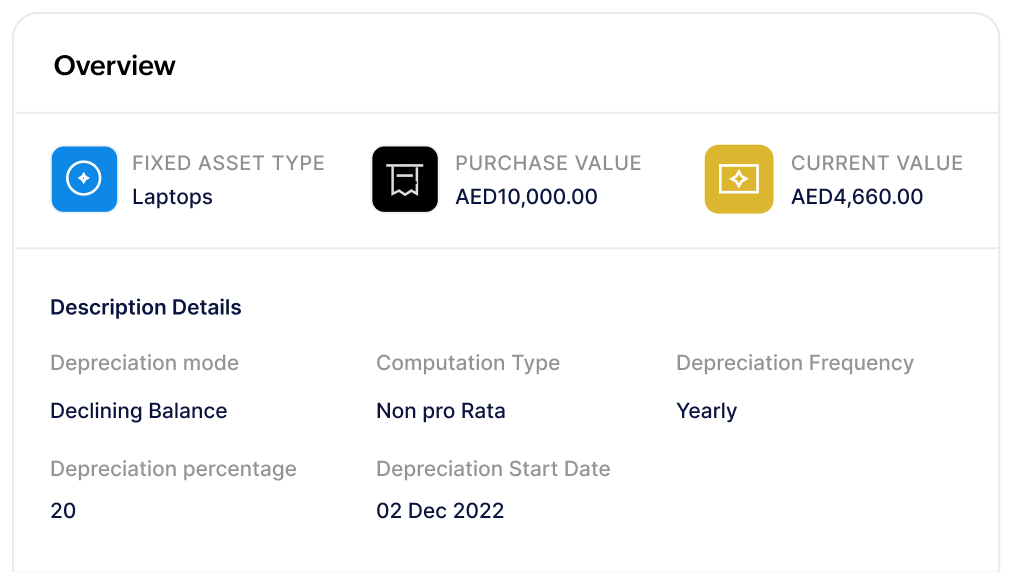Click the Laptops asset type value
This screenshot has height=572, width=1012.
click(x=172, y=197)
